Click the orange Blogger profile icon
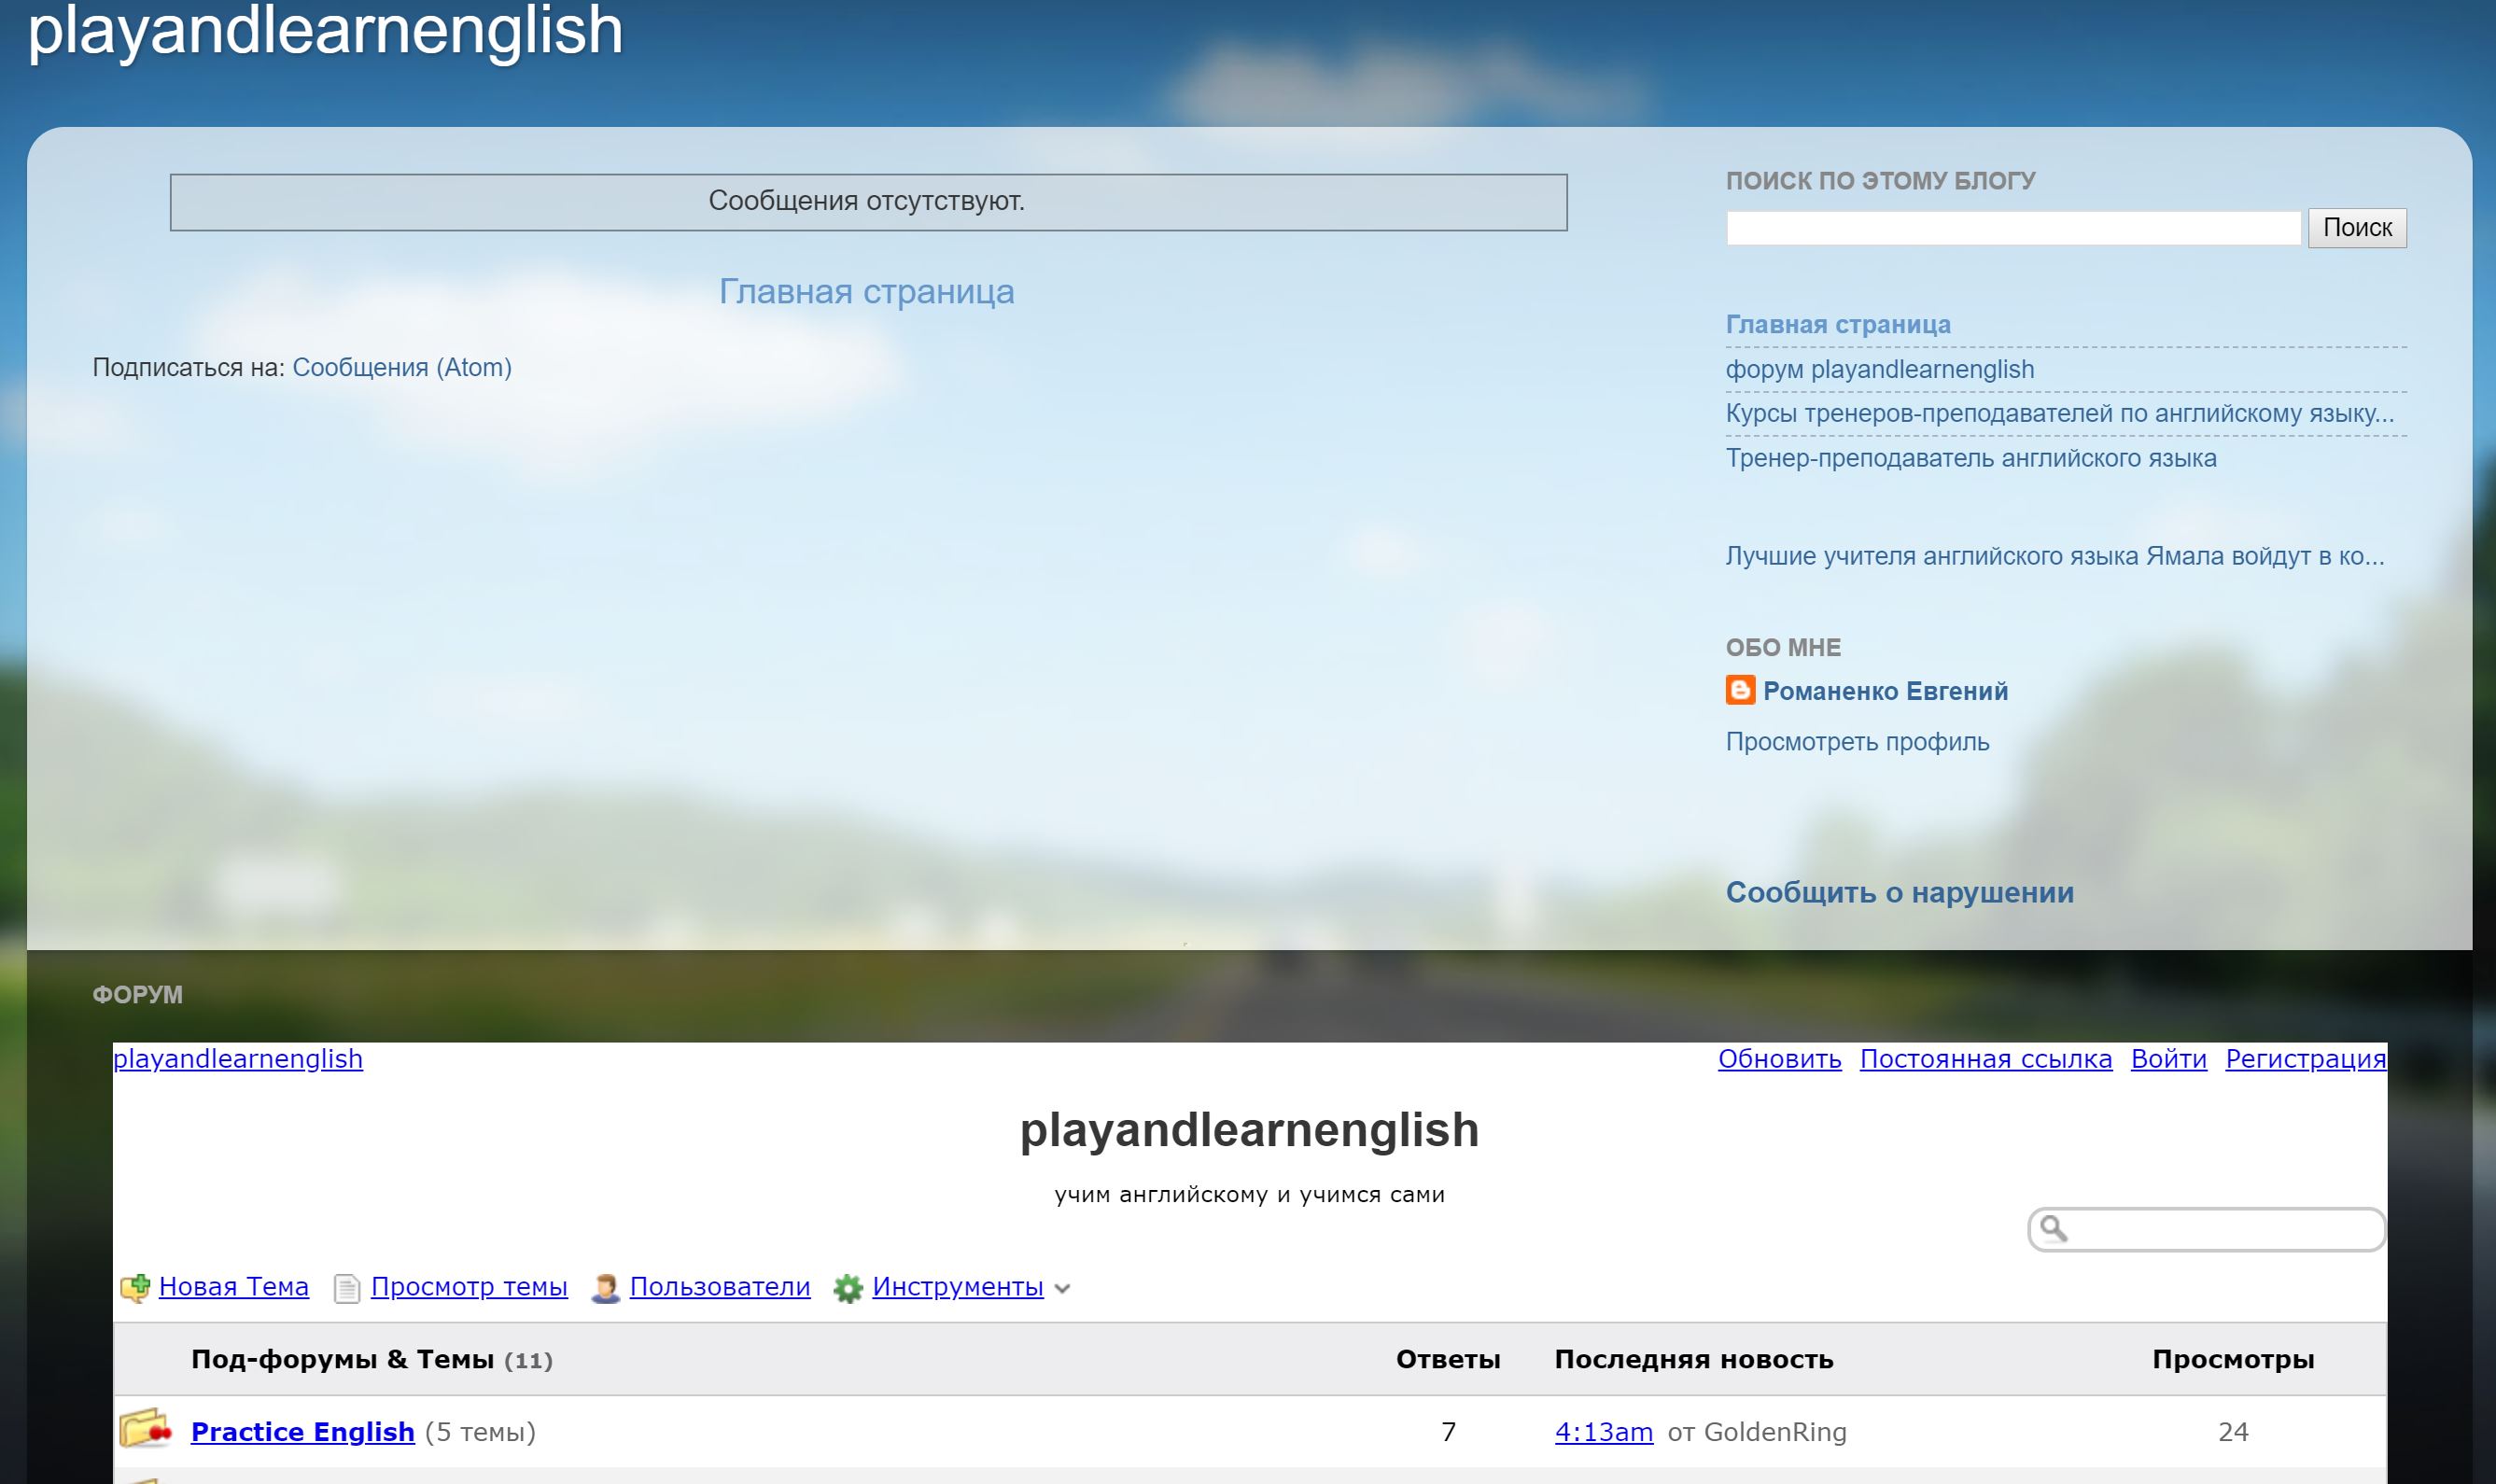Screen dimensions: 2496x1484 tap(1740, 691)
